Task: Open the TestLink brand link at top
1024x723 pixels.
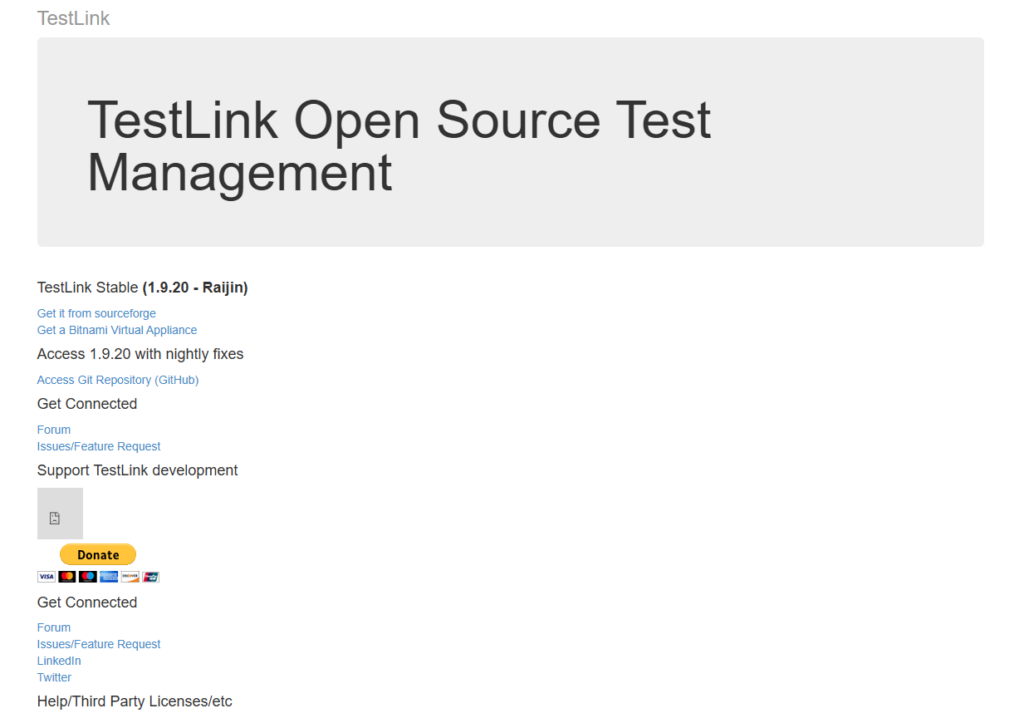Action: click(73, 18)
